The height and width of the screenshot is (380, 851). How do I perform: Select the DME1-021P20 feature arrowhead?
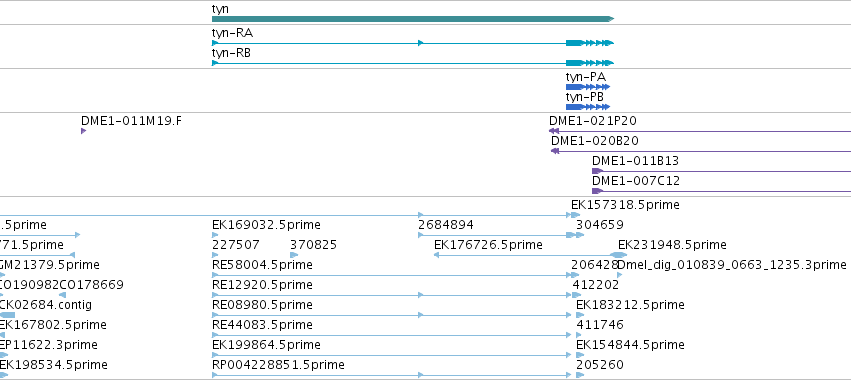pos(554,131)
